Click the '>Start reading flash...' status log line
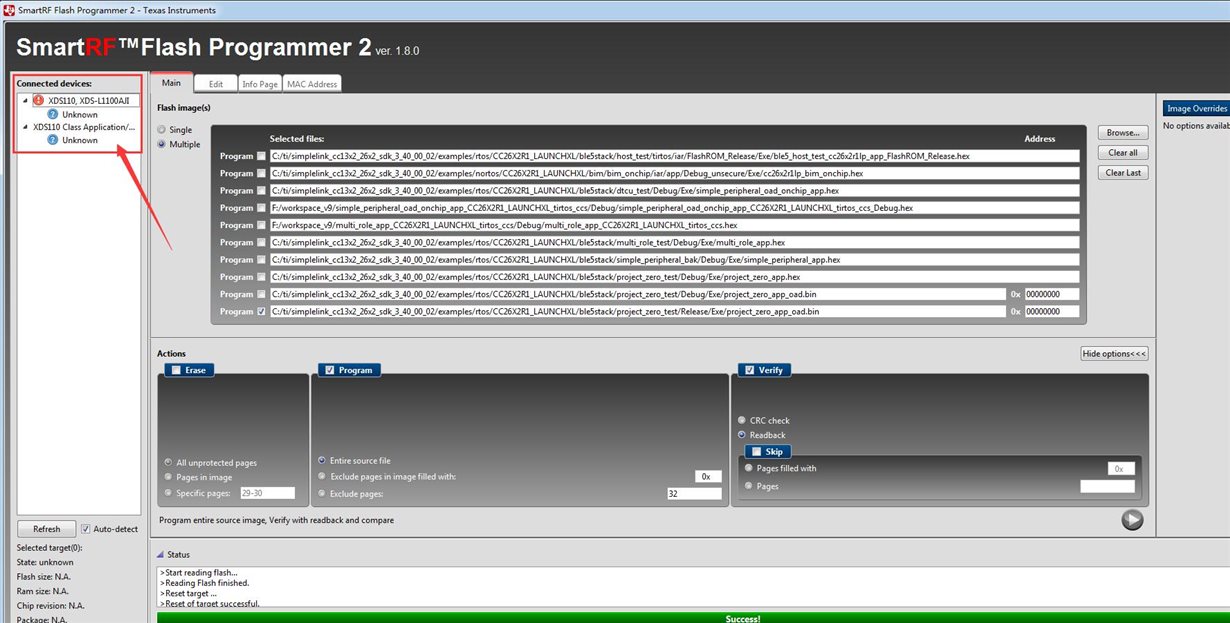The image size is (1230, 623). (x=200, y=572)
